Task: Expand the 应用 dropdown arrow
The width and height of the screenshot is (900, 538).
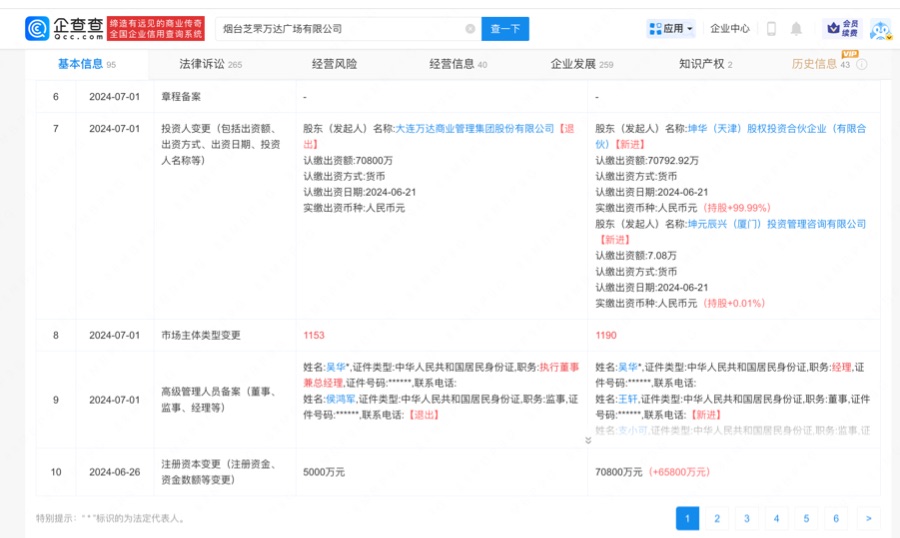Action: coord(689,29)
